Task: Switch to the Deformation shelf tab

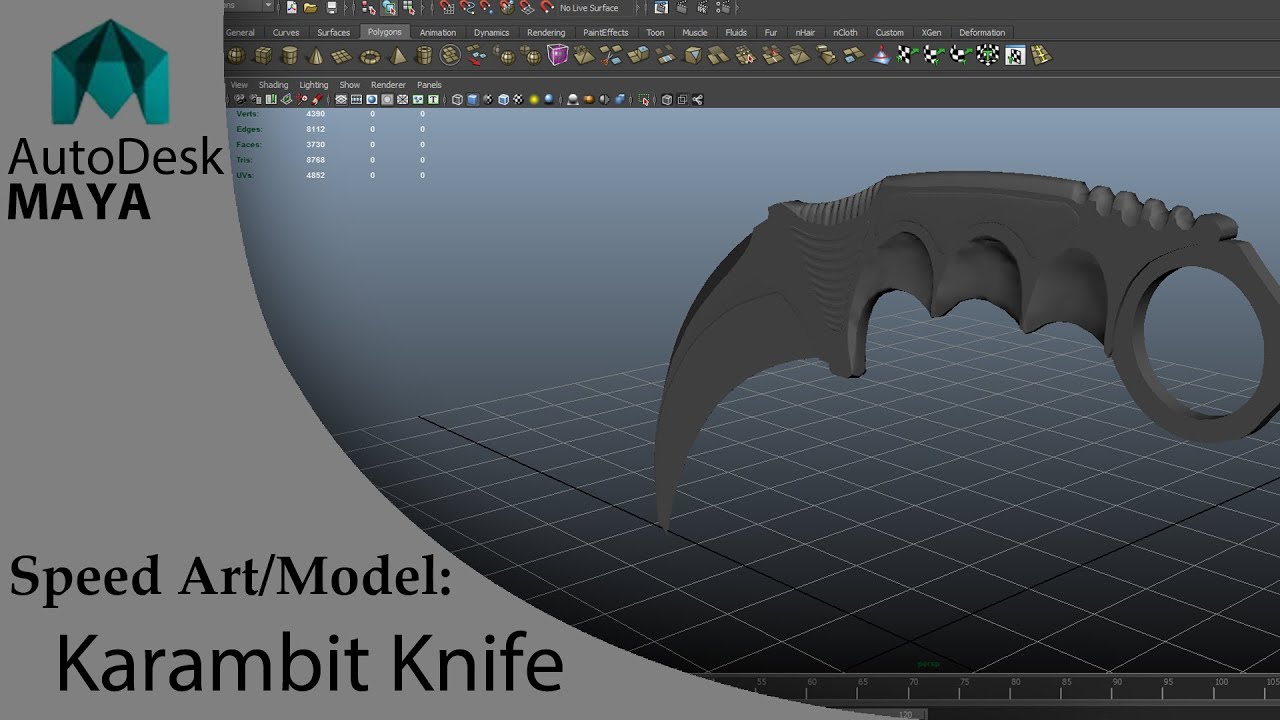Action: pos(982,32)
